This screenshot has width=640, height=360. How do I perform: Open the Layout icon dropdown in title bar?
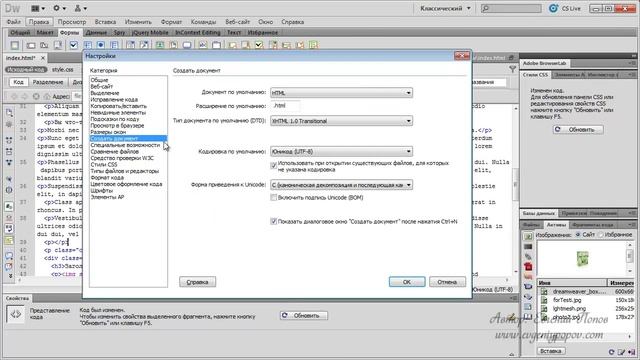click(38, 8)
